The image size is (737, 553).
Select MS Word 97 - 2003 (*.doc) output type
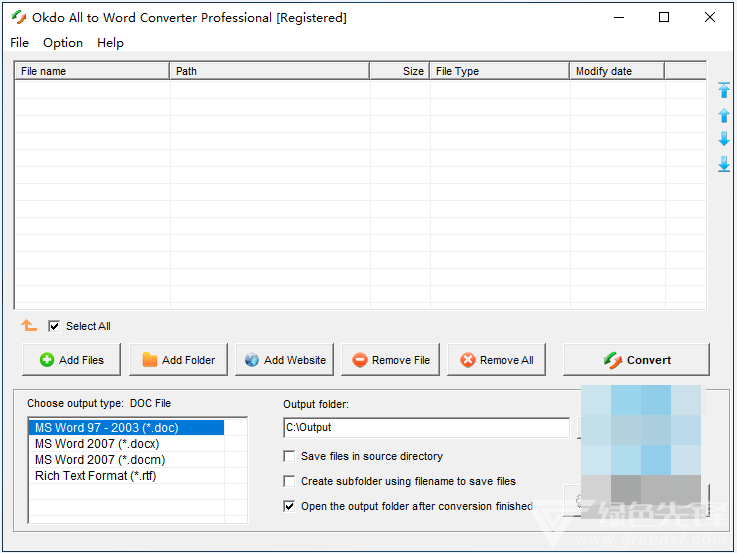(x=126, y=428)
